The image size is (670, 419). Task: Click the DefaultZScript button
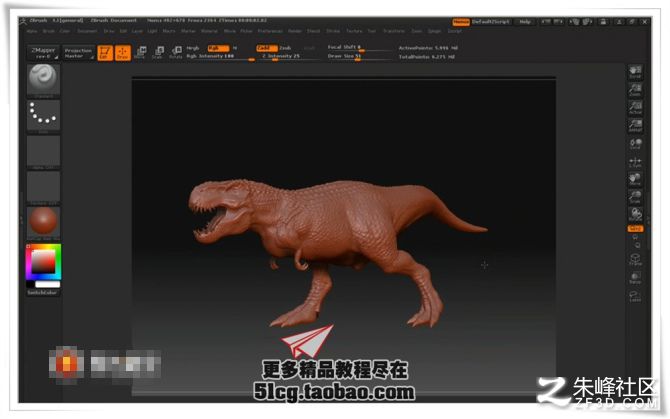tap(491, 22)
